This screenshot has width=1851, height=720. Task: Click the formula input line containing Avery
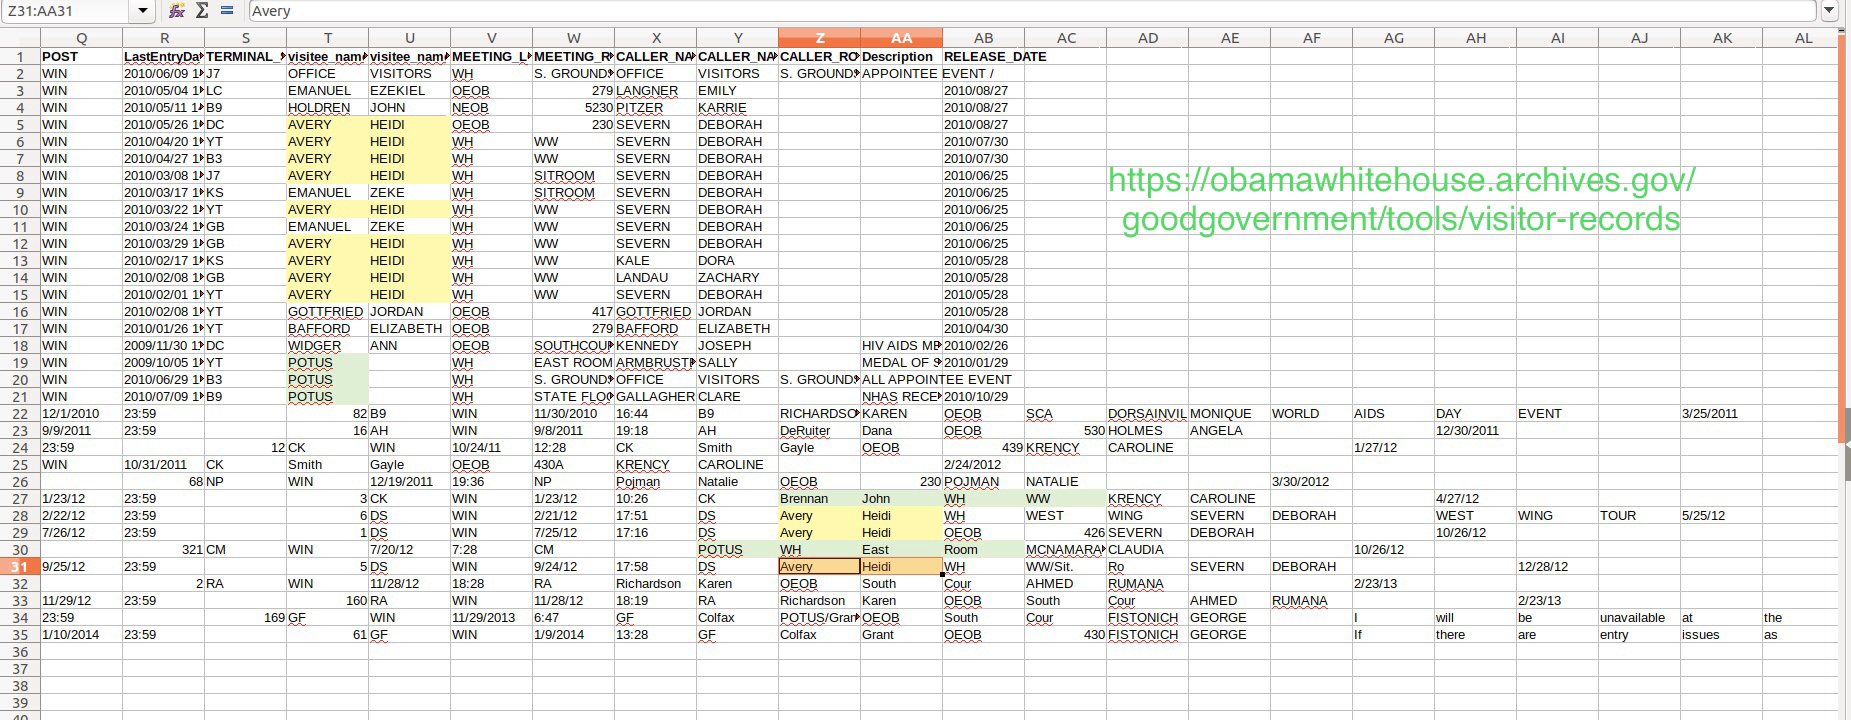1032,11
